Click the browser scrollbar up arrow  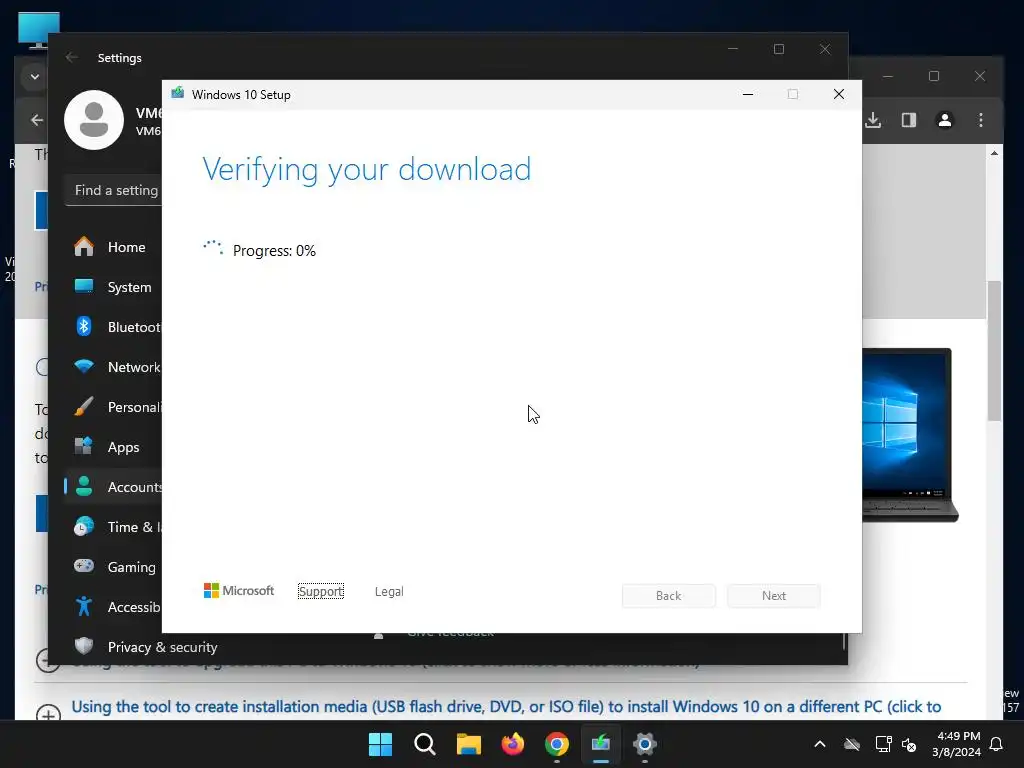click(x=994, y=153)
